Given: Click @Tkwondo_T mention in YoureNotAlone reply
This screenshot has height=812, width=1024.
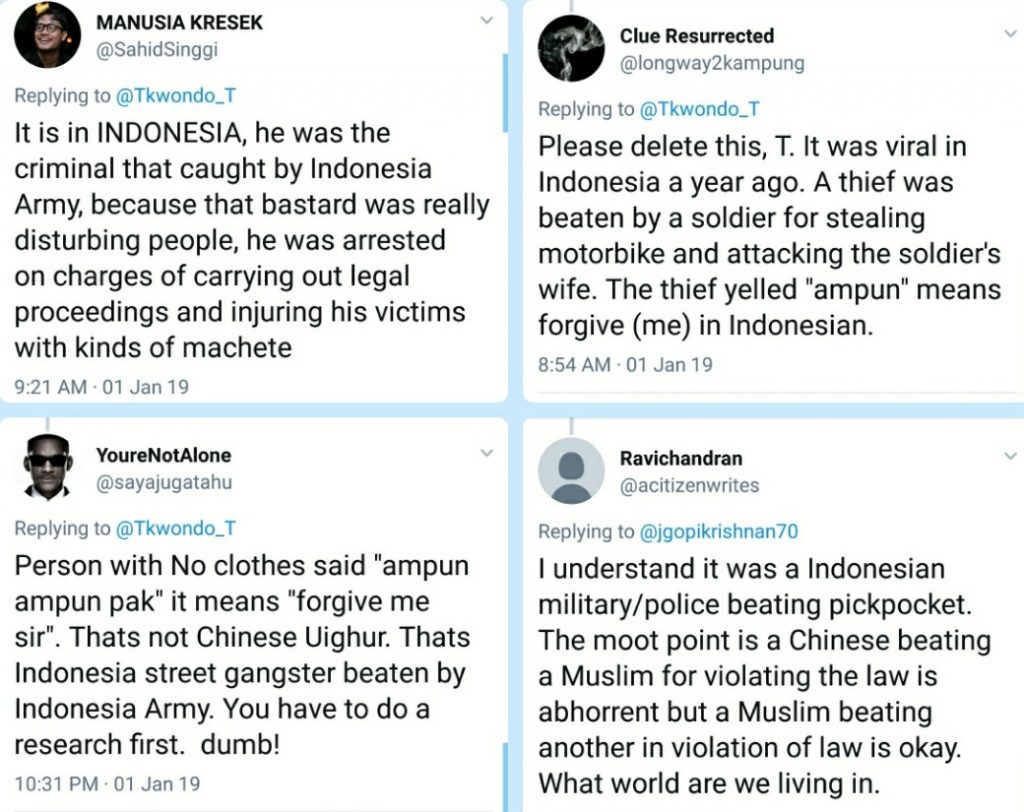Looking at the screenshot, I should point(175,529).
